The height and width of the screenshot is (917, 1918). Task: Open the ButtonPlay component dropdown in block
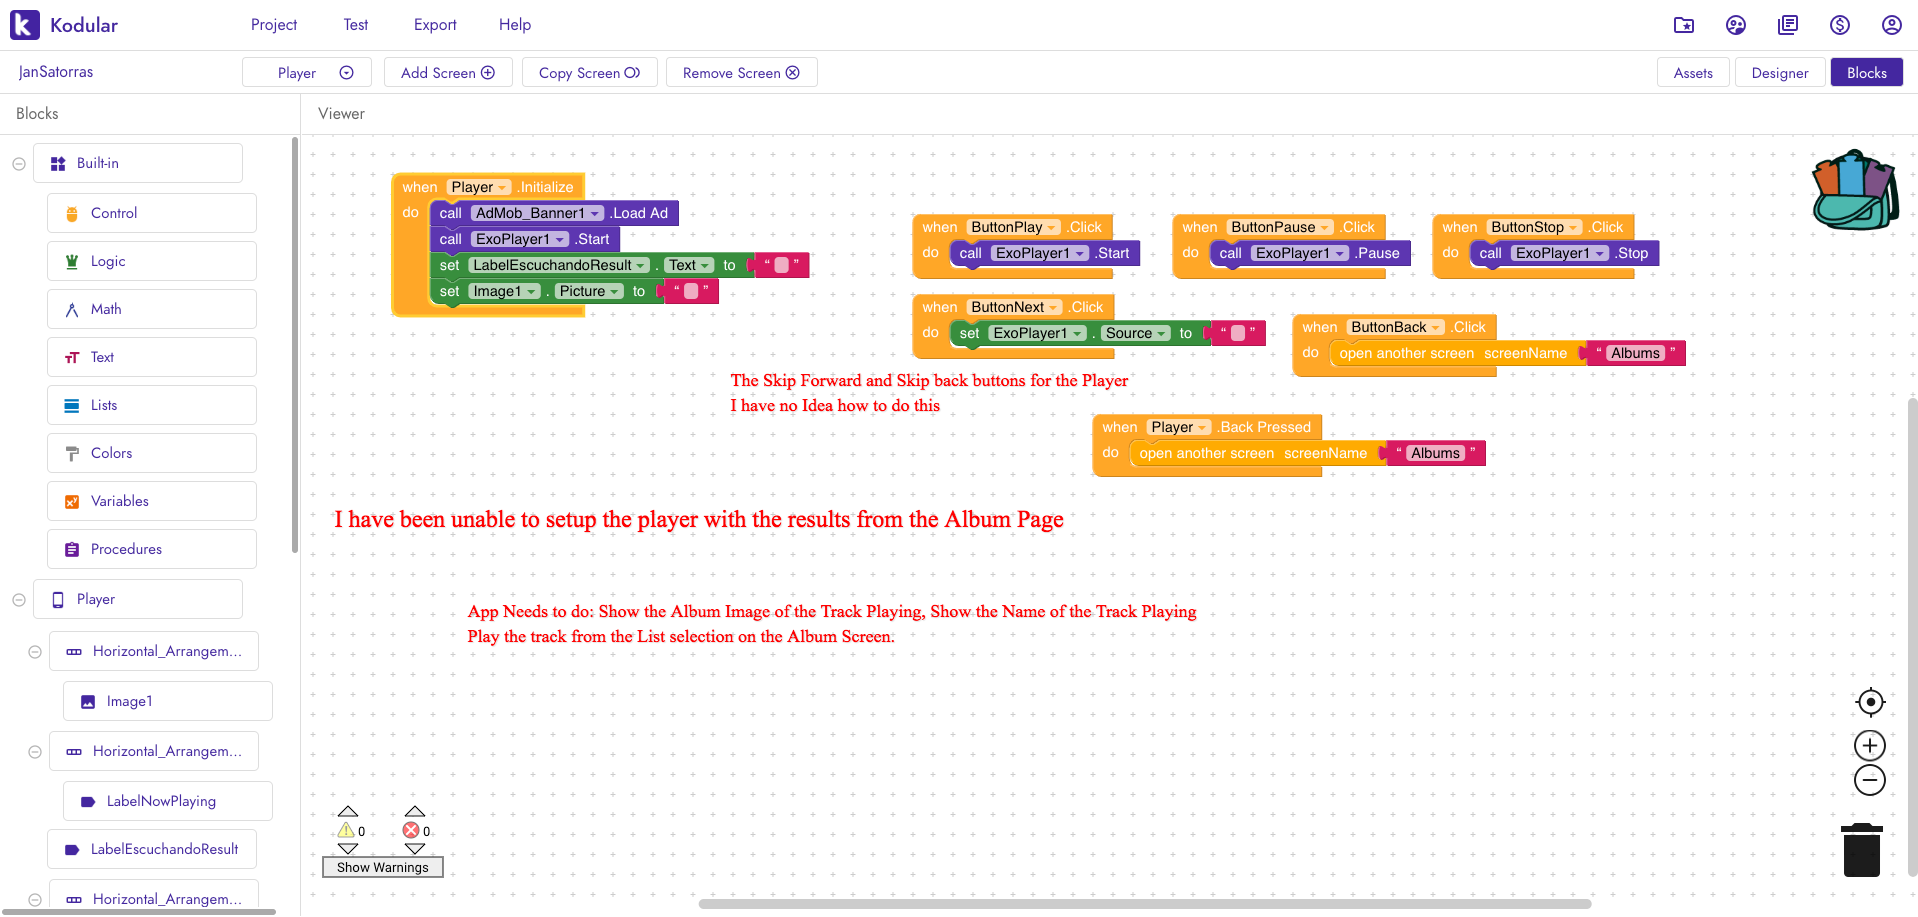[x=1052, y=228]
